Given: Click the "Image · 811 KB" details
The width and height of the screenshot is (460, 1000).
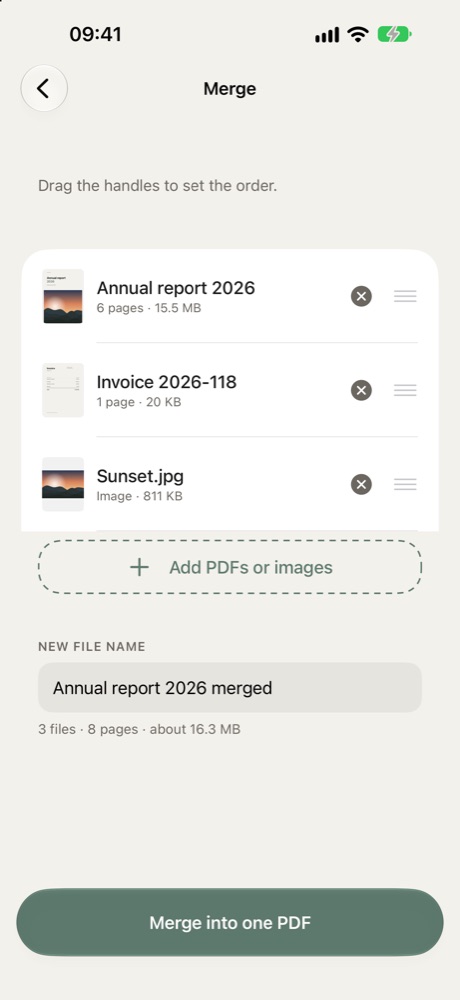Looking at the screenshot, I should click(x=139, y=496).
